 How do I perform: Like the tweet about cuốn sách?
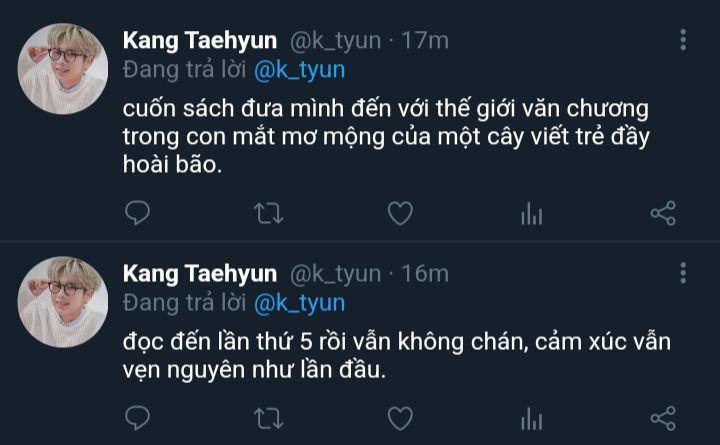(x=400, y=214)
